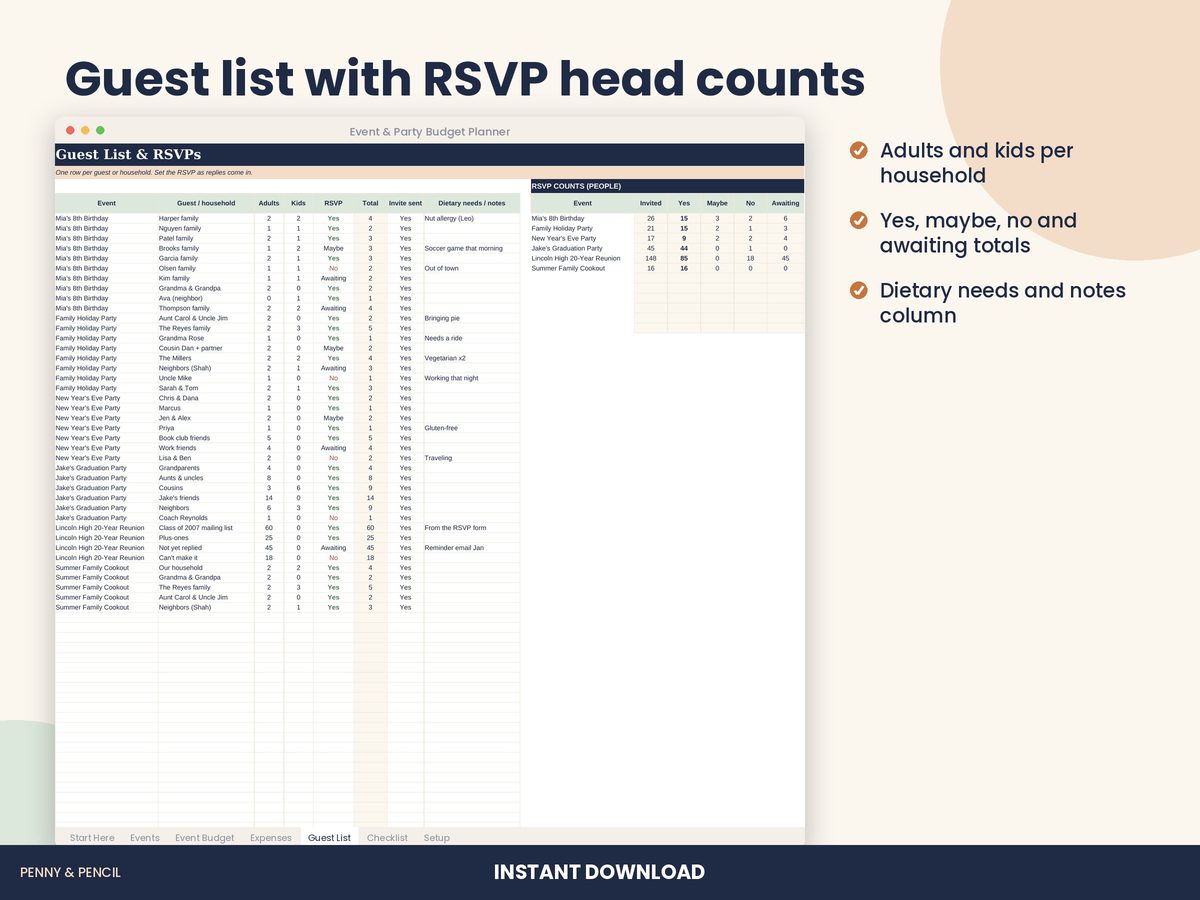Viewport: 1200px width, 900px height.
Task: Select the Nguyen family guest cell
Action: 206,228
